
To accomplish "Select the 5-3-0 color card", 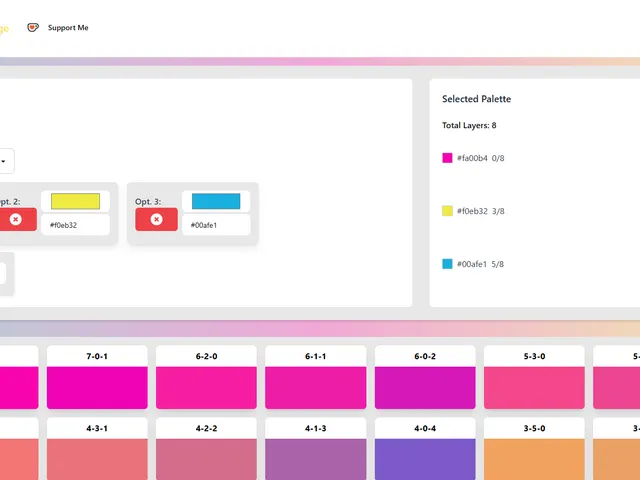I will [534, 377].
